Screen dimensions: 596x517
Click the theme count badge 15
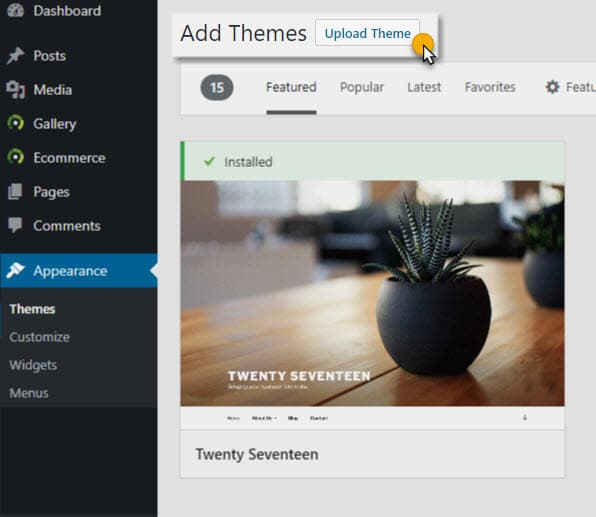[x=217, y=88]
